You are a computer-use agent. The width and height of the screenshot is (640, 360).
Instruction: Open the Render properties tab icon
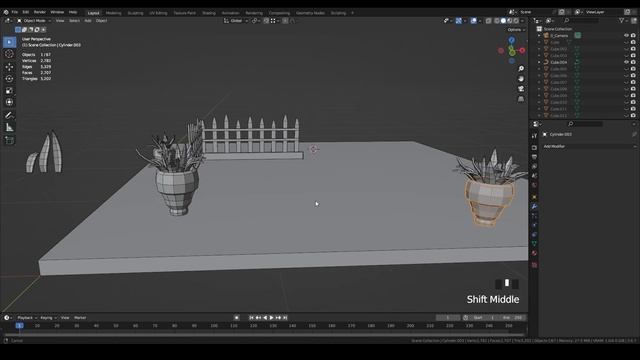pyautogui.click(x=534, y=147)
